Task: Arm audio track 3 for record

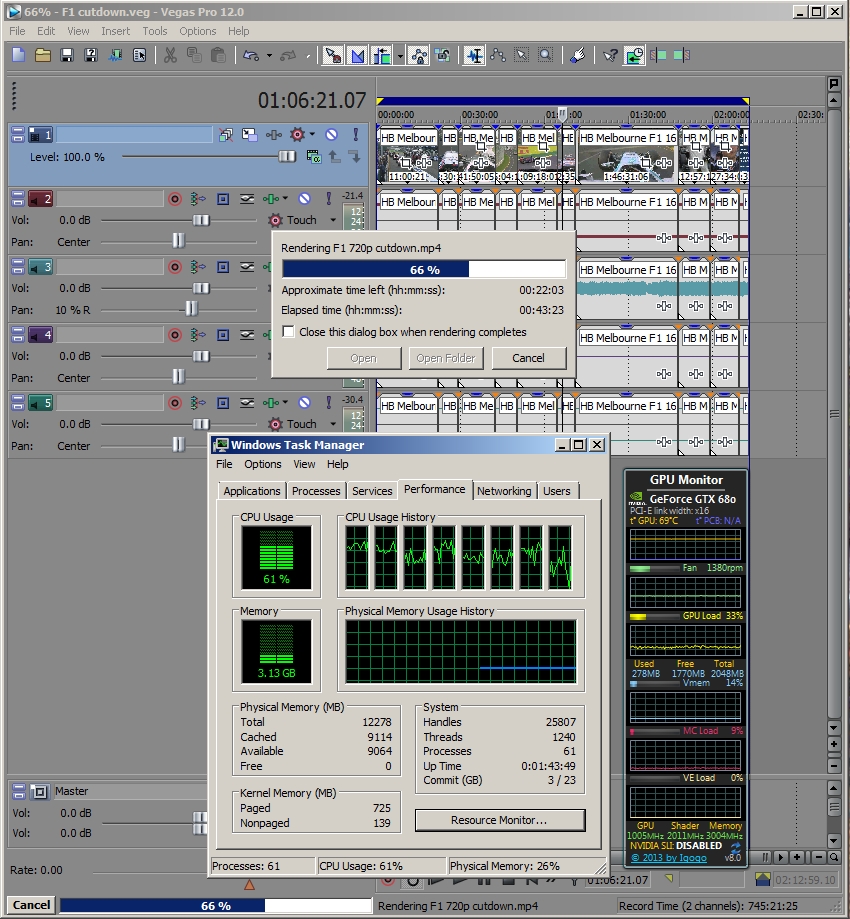Action: pos(175,267)
